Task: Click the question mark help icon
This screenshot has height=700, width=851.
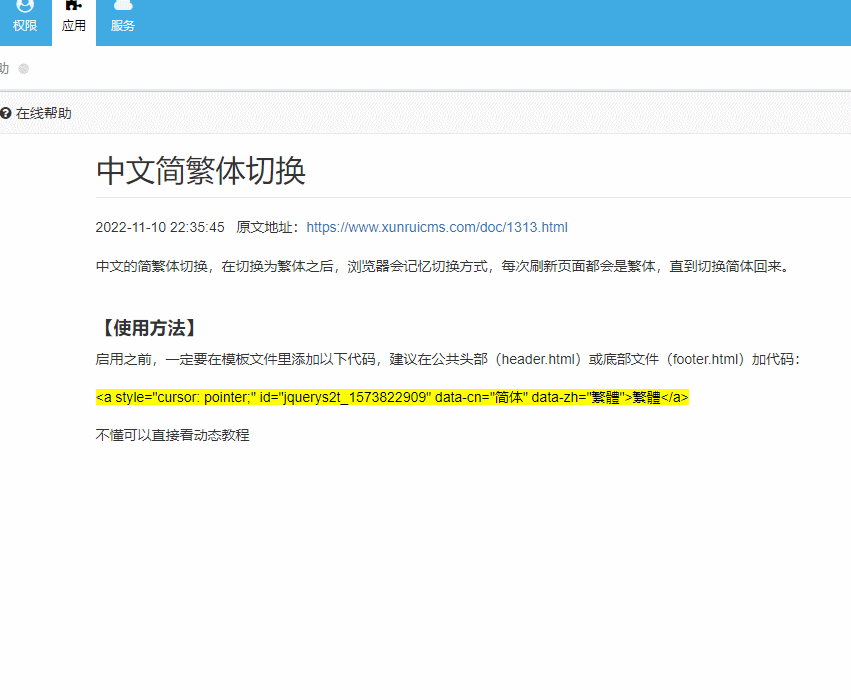Action: (x=6, y=113)
